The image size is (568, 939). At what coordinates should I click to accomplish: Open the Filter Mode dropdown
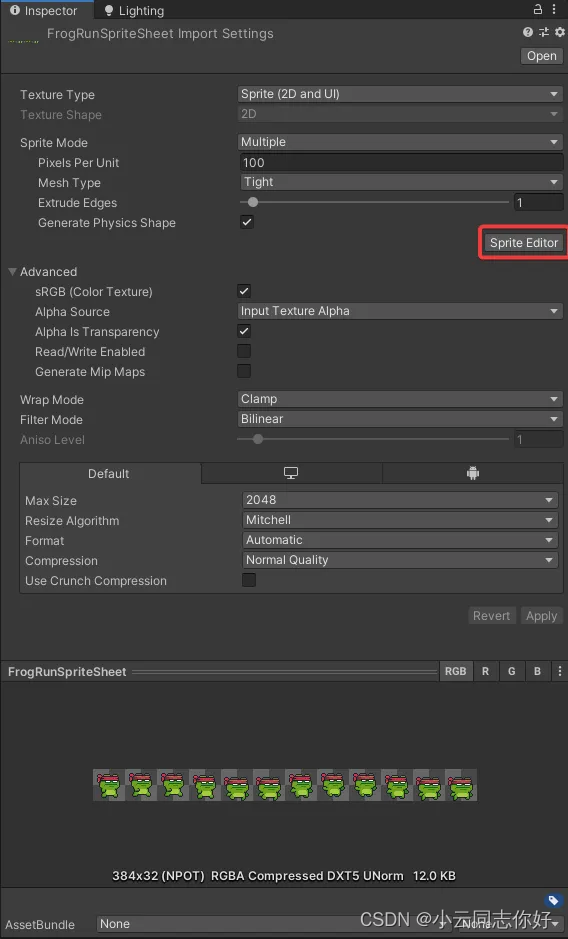tap(400, 419)
